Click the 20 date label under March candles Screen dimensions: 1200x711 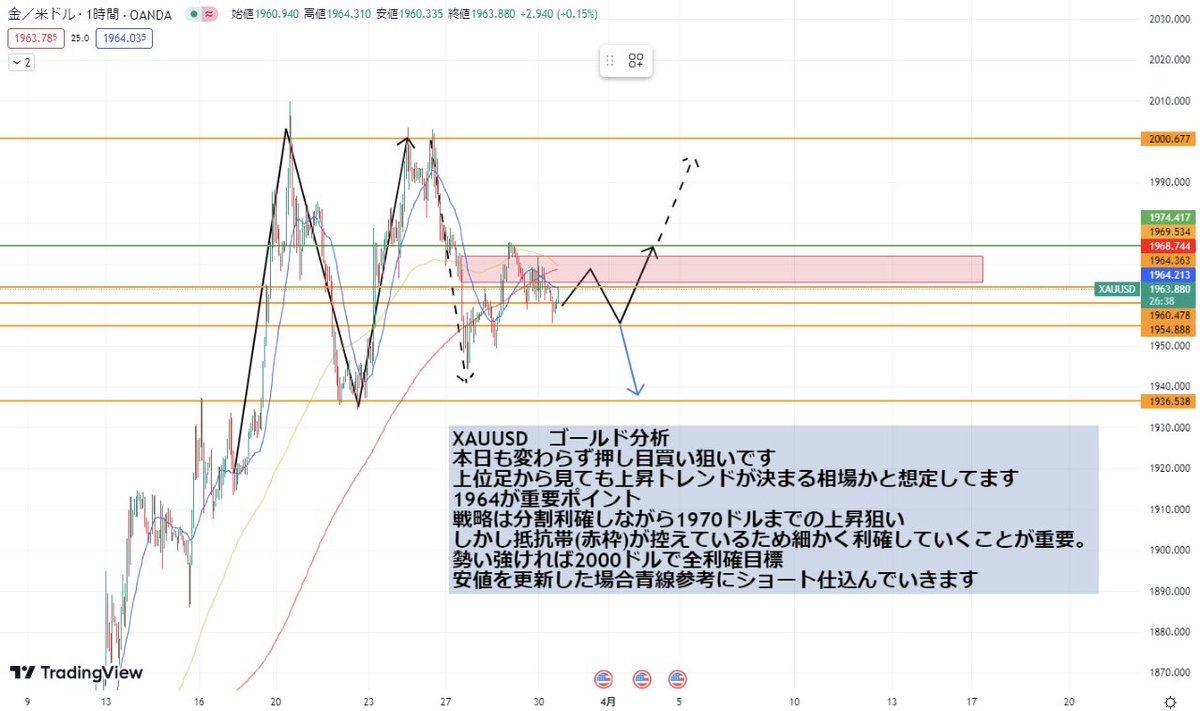276,702
